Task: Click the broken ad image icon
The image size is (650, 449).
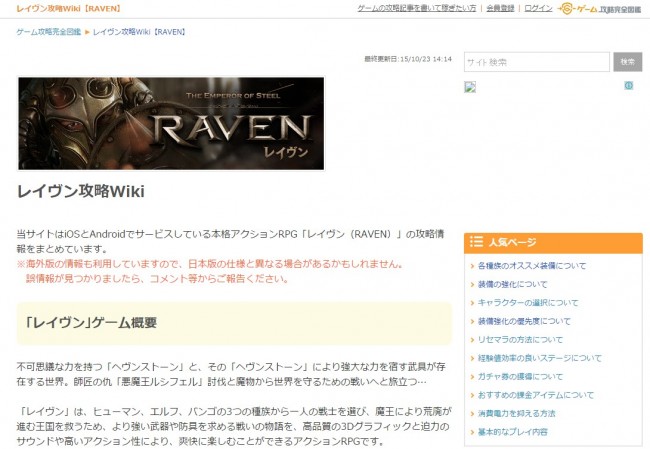Action: coord(470,87)
